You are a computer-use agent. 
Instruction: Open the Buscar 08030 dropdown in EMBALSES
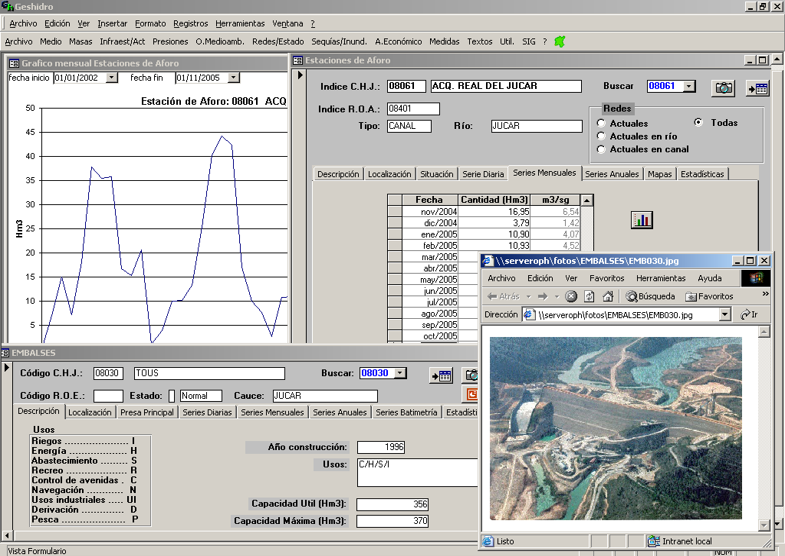tap(401, 373)
